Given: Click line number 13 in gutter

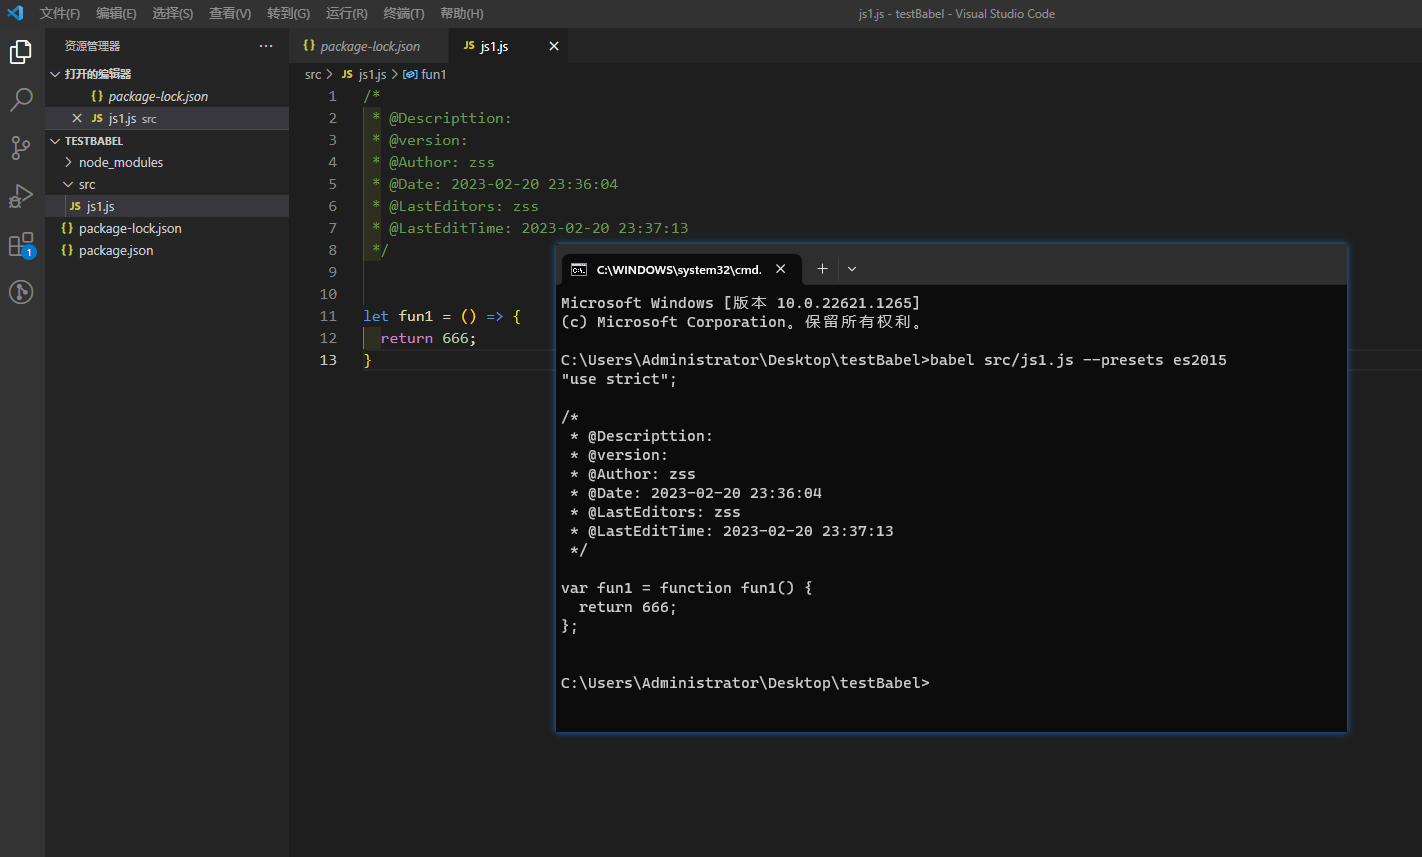Looking at the screenshot, I should (328, 360).
